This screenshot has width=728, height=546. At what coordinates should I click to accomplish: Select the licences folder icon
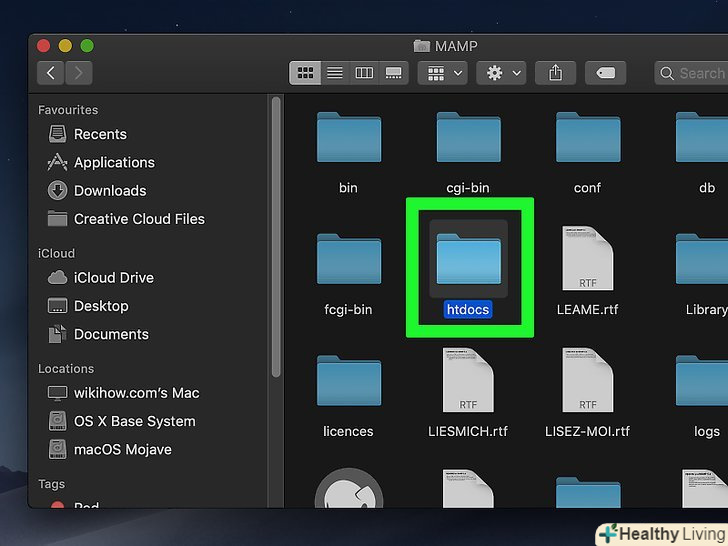[x=349, y=381]
